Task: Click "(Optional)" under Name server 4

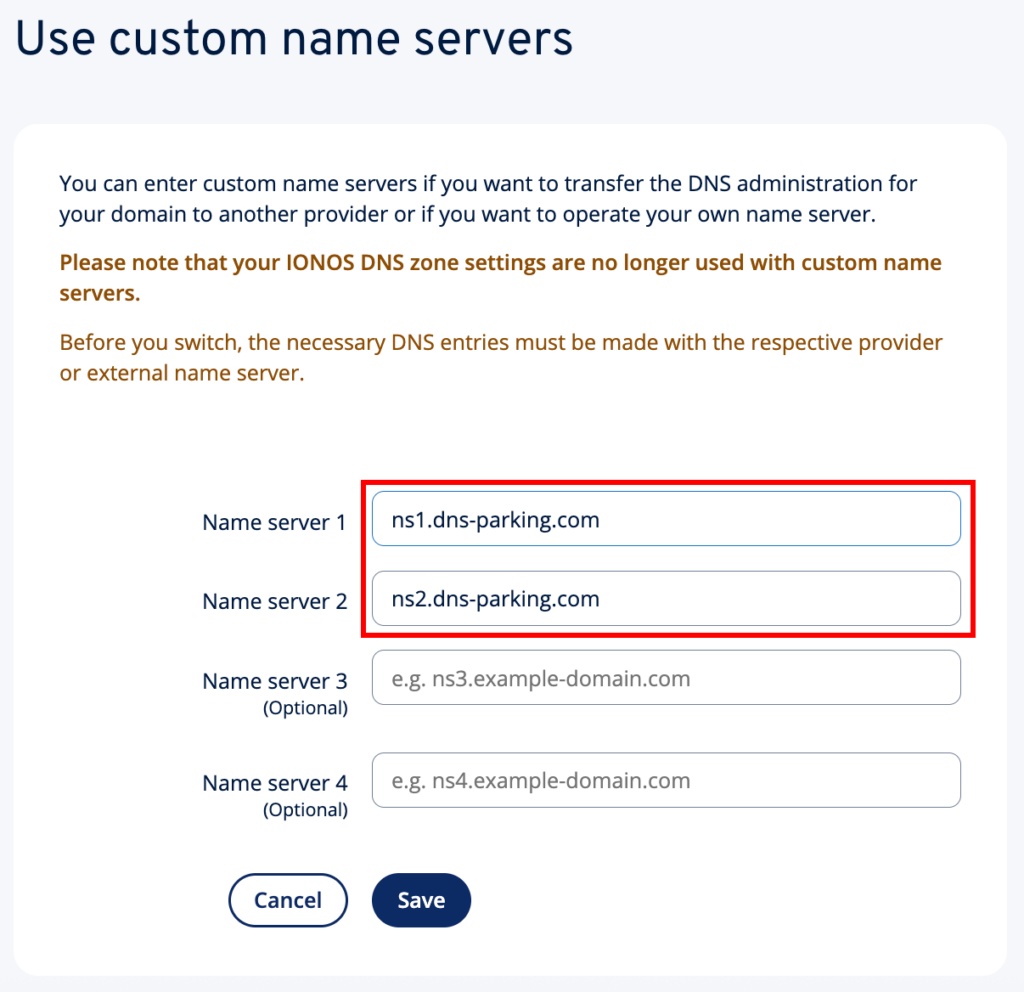Action: [305, 810]
